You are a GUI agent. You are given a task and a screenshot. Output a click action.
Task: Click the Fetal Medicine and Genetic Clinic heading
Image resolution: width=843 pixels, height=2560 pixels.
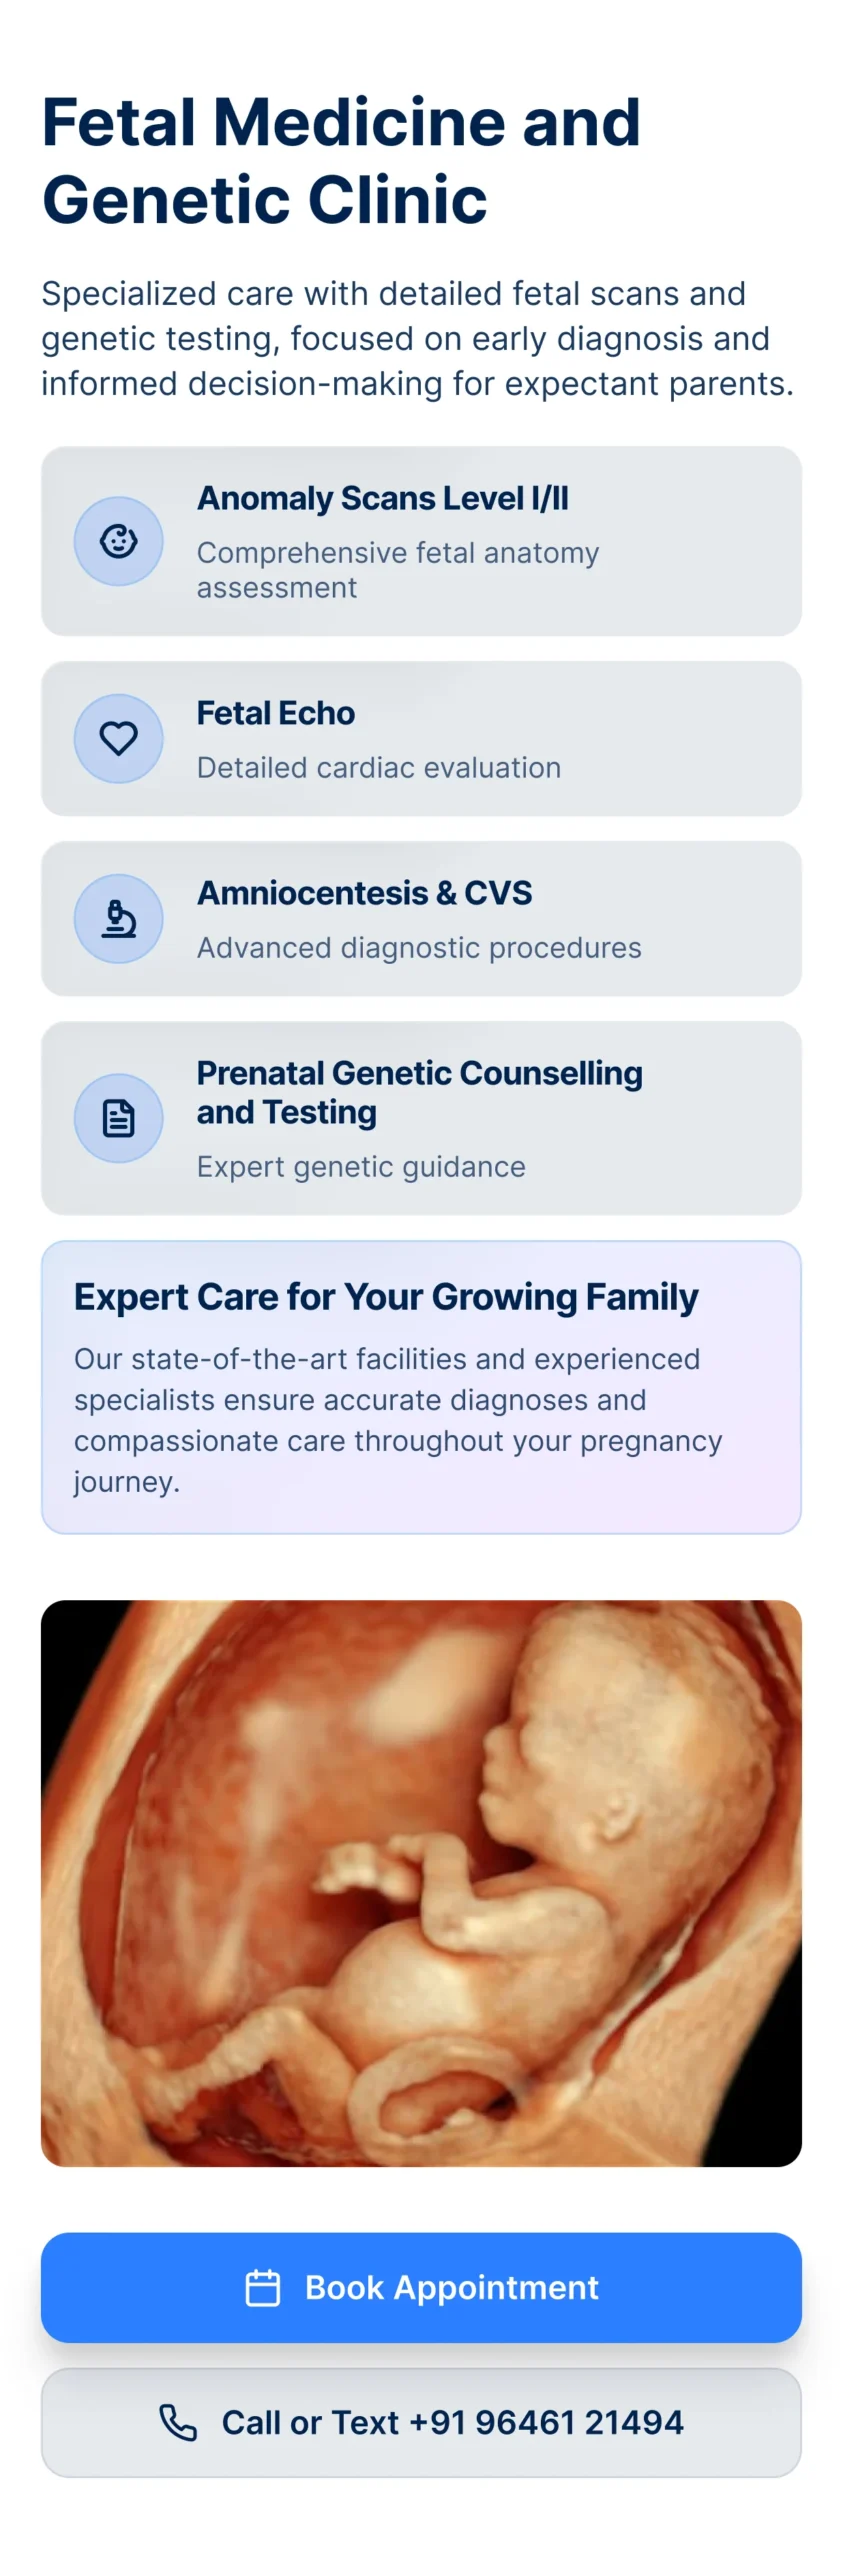coord(341,160)
